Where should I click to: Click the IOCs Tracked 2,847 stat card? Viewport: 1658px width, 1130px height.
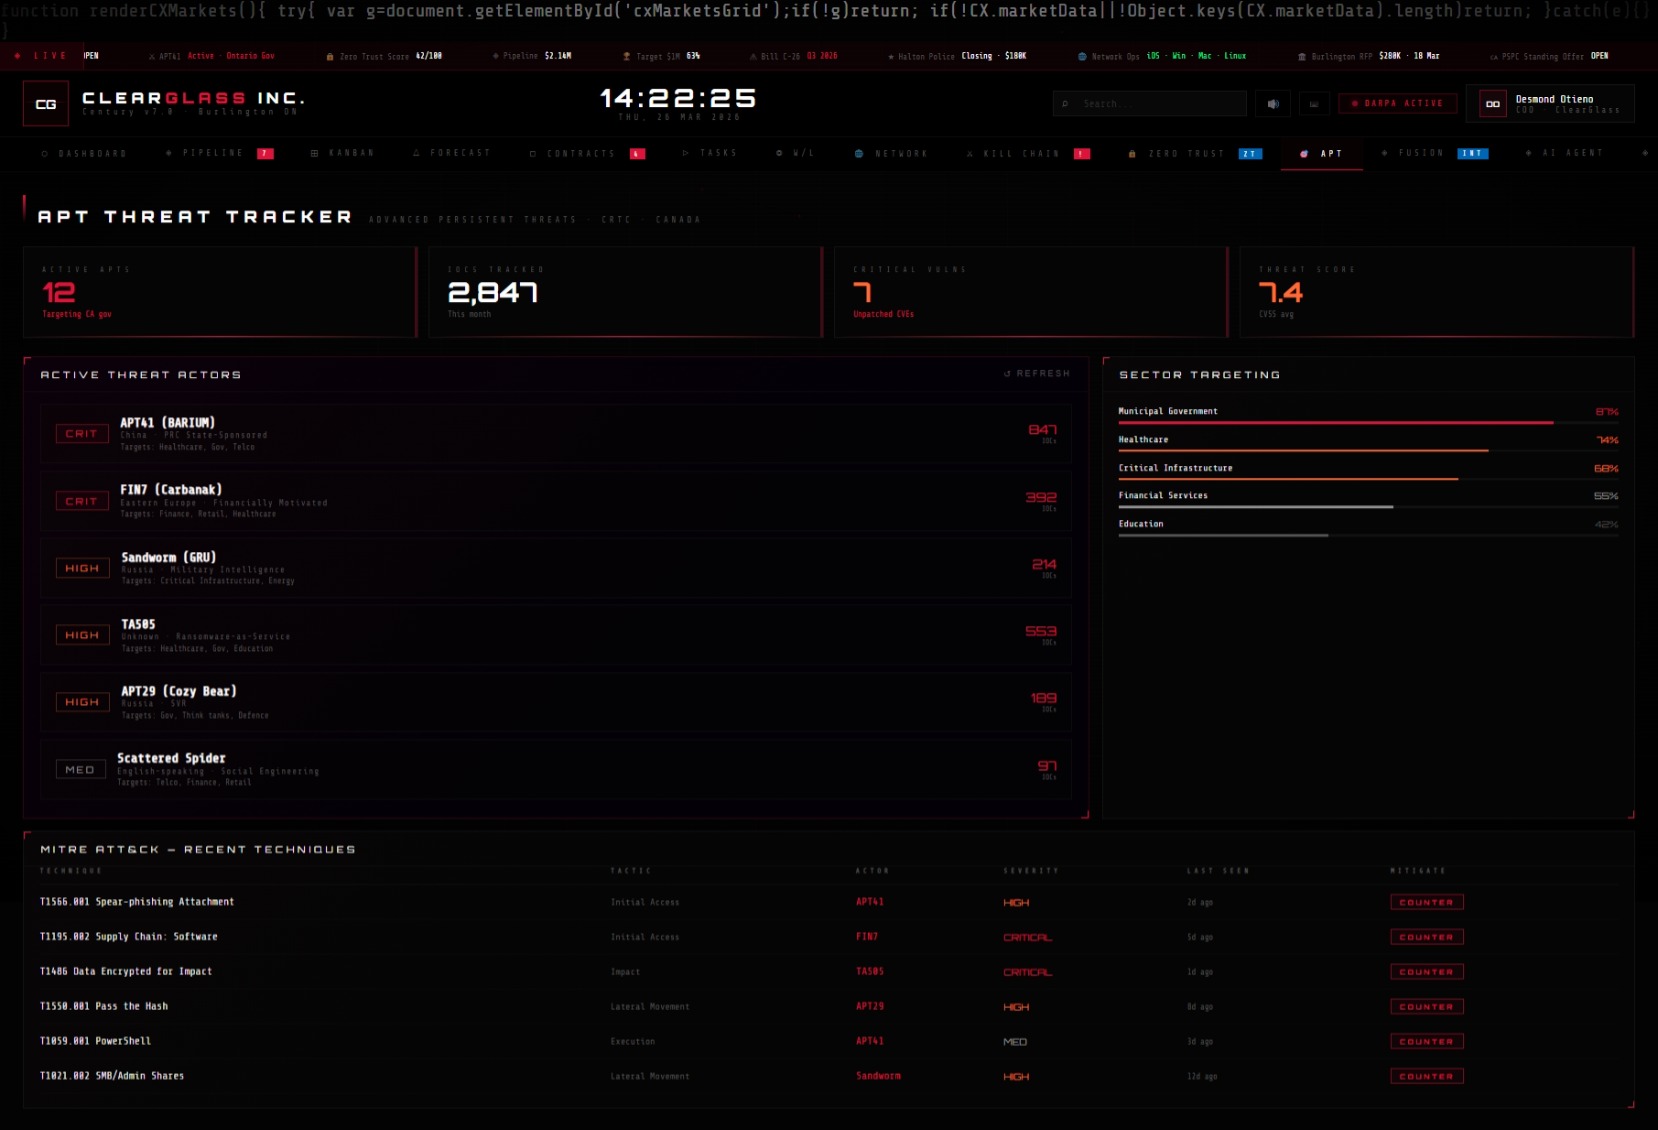coord(626,292)
